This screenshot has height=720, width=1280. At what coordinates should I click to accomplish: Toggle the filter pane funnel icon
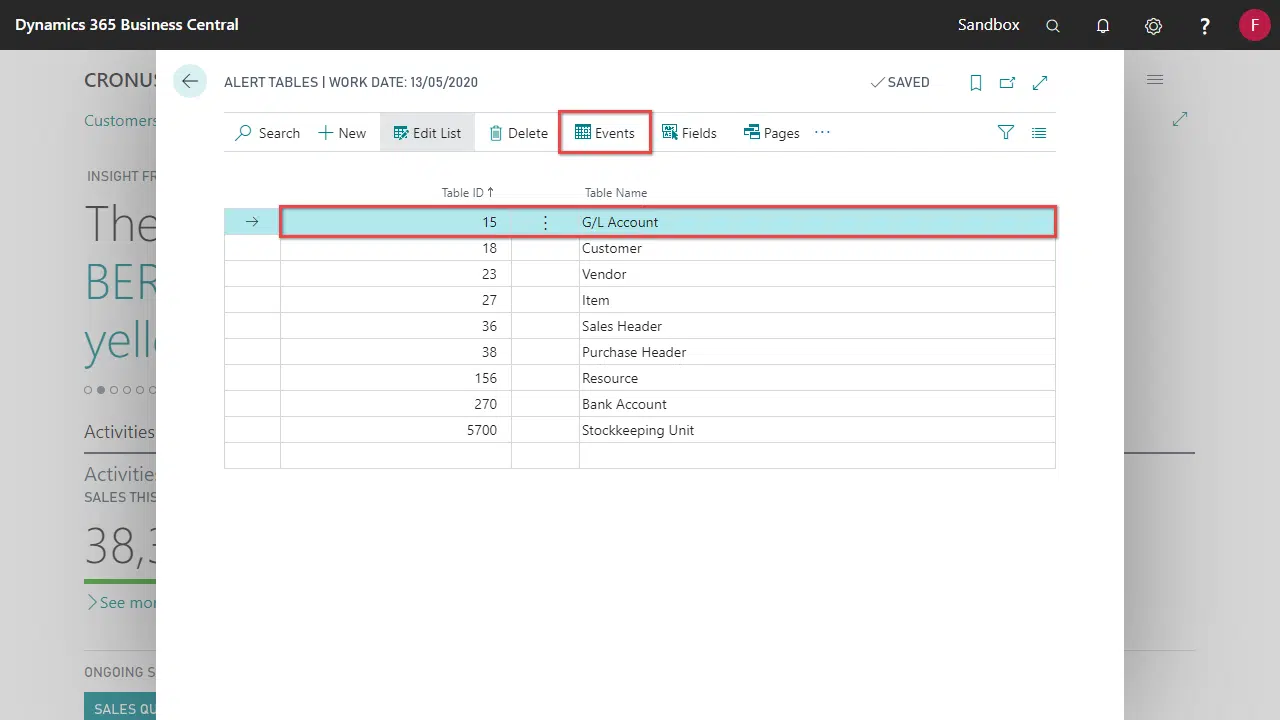(x=1006, y=132)
